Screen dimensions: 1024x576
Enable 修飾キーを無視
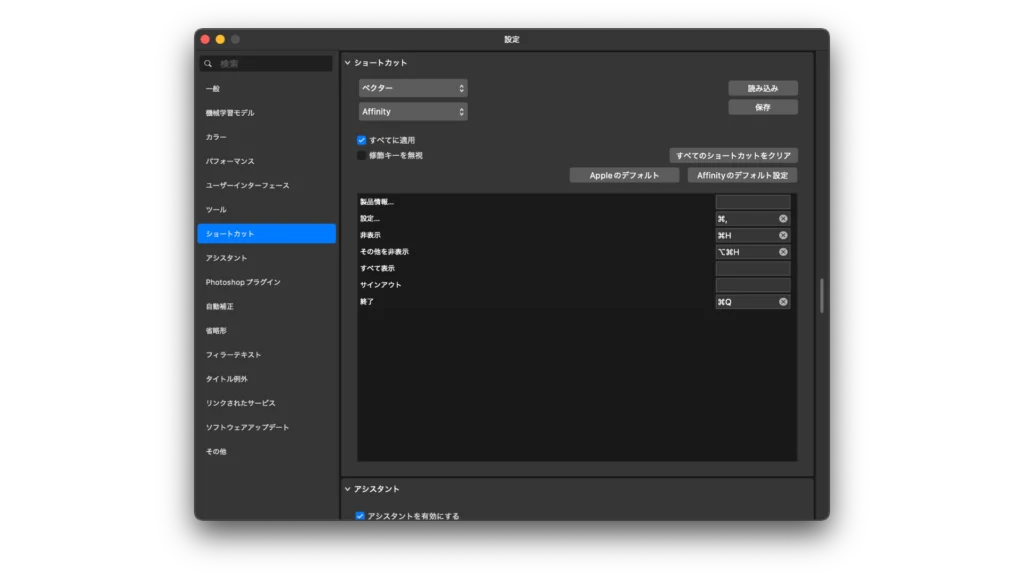(x=359, y=156)
